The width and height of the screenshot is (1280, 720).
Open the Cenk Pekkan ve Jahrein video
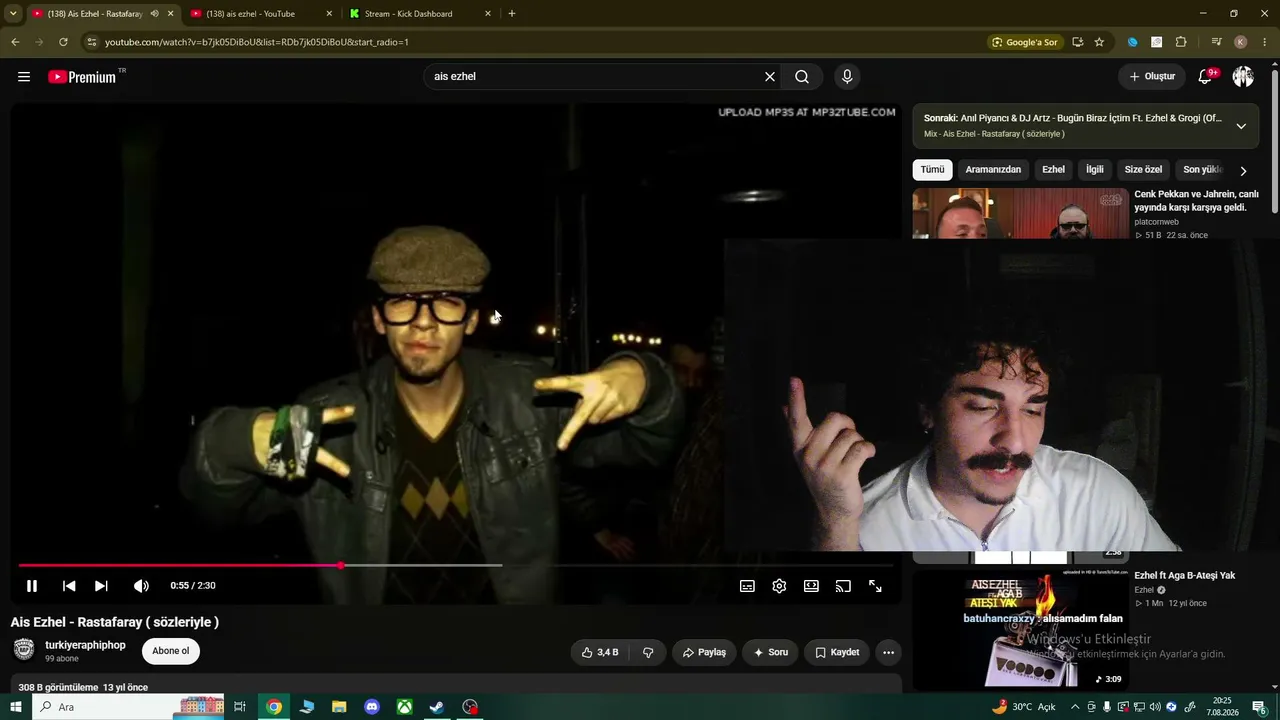tap(1196, 201)
